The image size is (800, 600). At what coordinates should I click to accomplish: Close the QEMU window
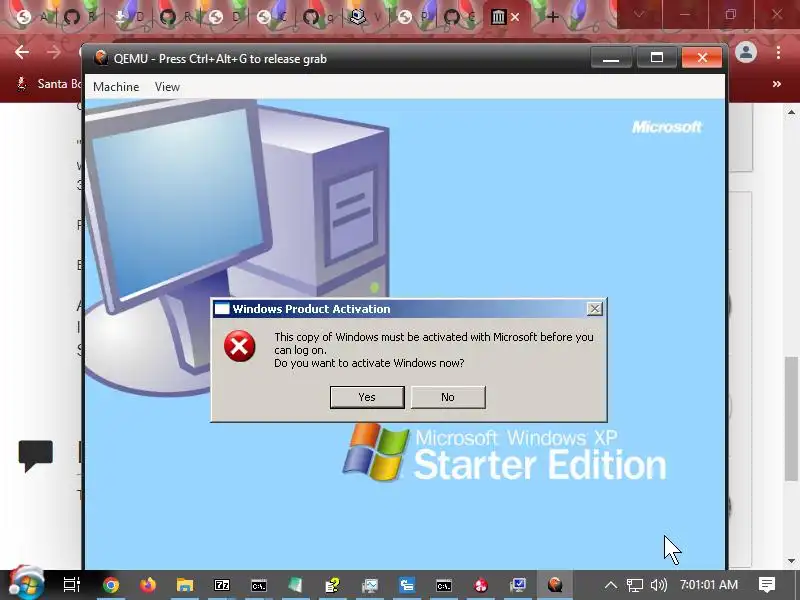(702, 58)
